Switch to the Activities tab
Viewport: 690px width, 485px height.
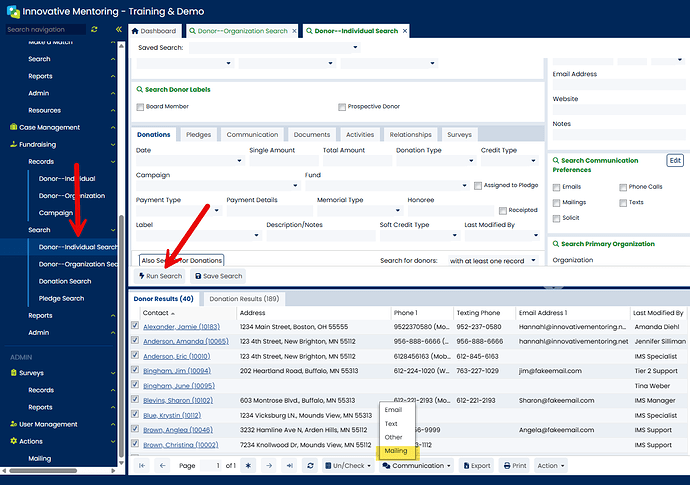(360, 135)
